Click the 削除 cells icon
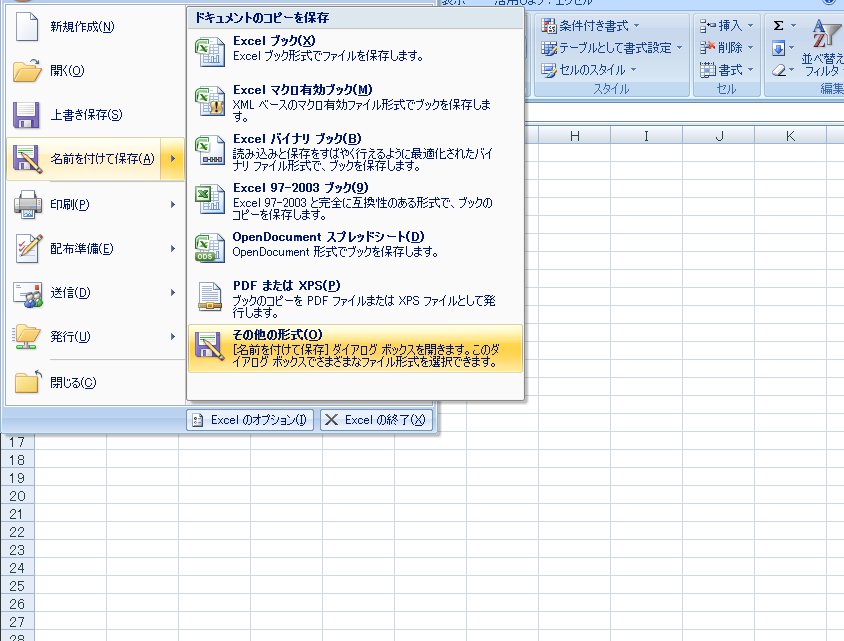 707,48
